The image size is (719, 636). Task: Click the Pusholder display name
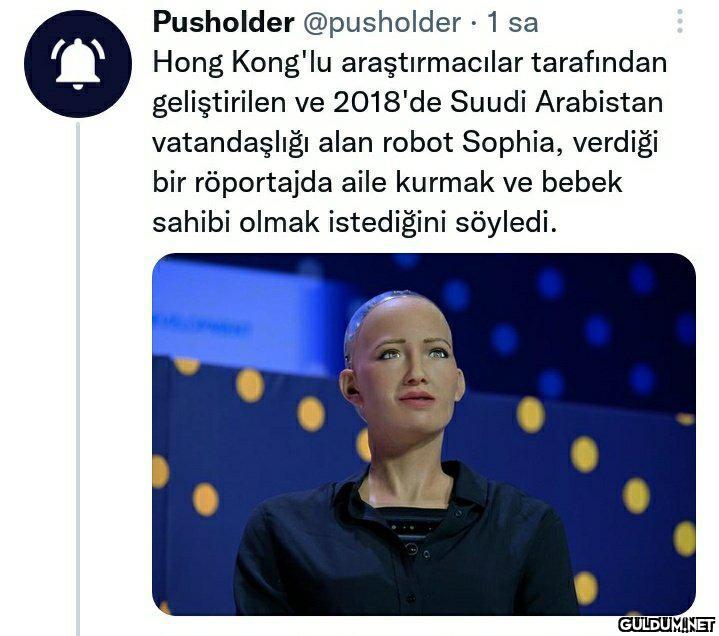point(223,22)
